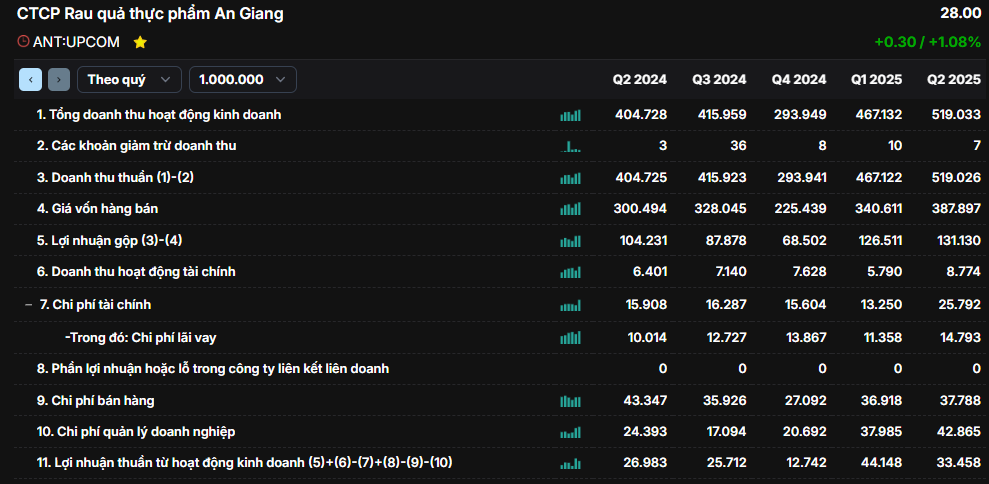Open the 1.000.000 unit dropdown
Screen dimensions: 989x484
pos(243,80)
